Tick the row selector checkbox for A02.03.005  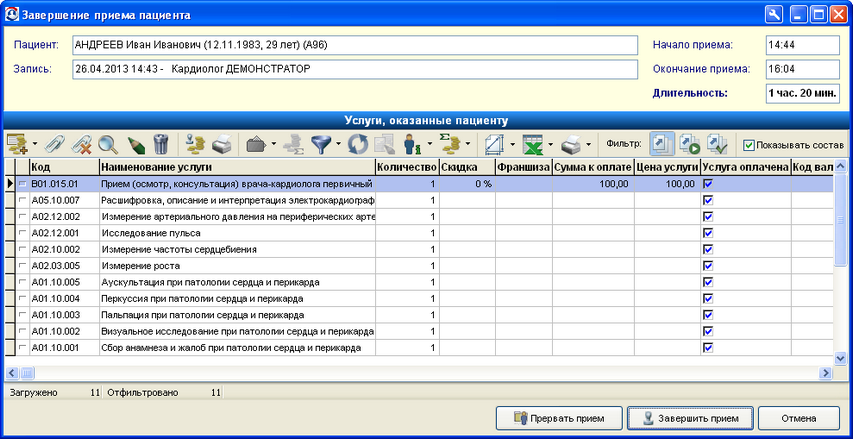pyautogui.click(x=22, y=266)
